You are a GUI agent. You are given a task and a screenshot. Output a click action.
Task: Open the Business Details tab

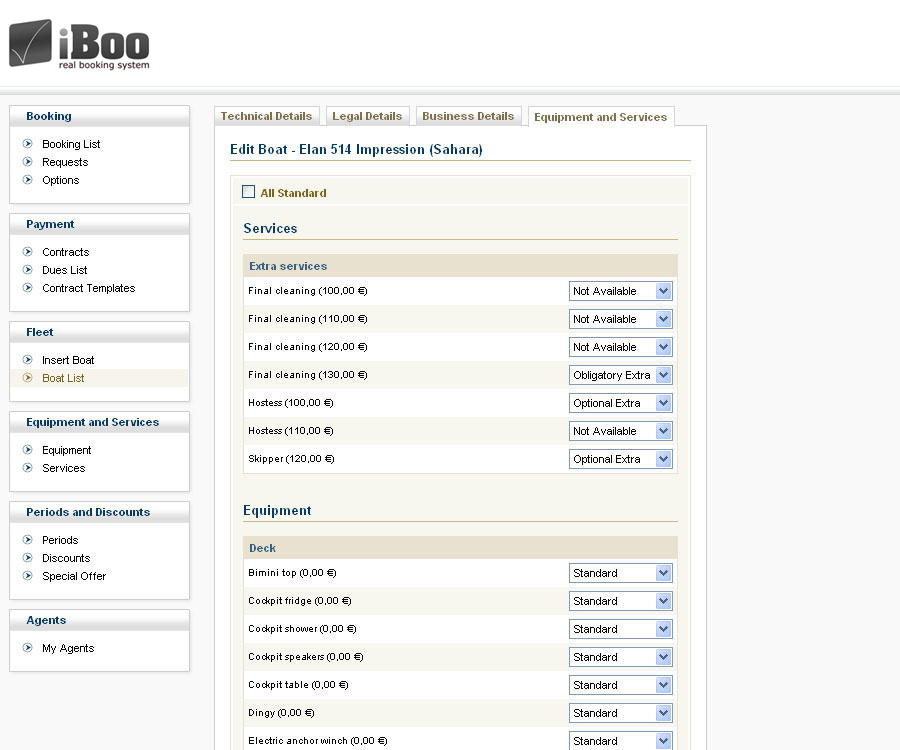pyautogui.click(x=468, y=116)
